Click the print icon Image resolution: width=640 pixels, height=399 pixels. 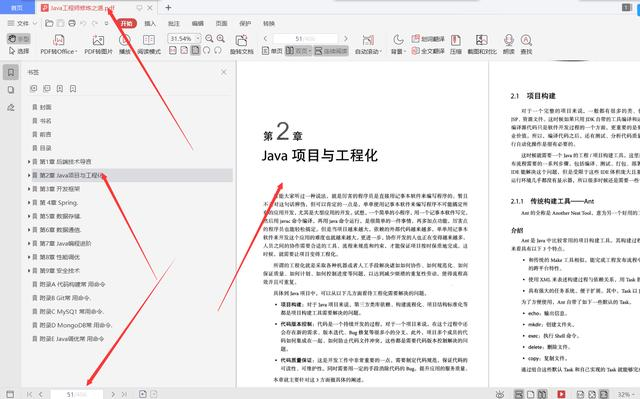[x=72, y=23]
